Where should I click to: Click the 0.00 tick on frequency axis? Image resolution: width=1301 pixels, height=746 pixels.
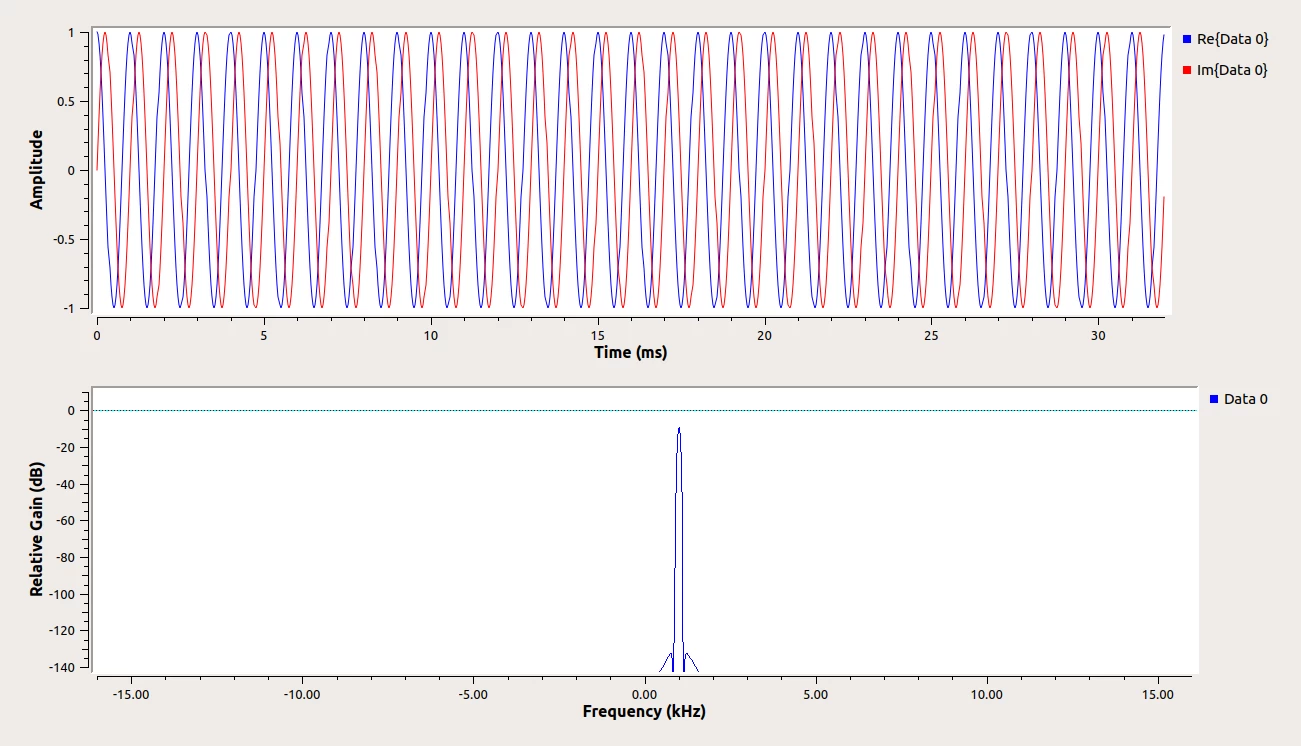(x=645, y=694)
